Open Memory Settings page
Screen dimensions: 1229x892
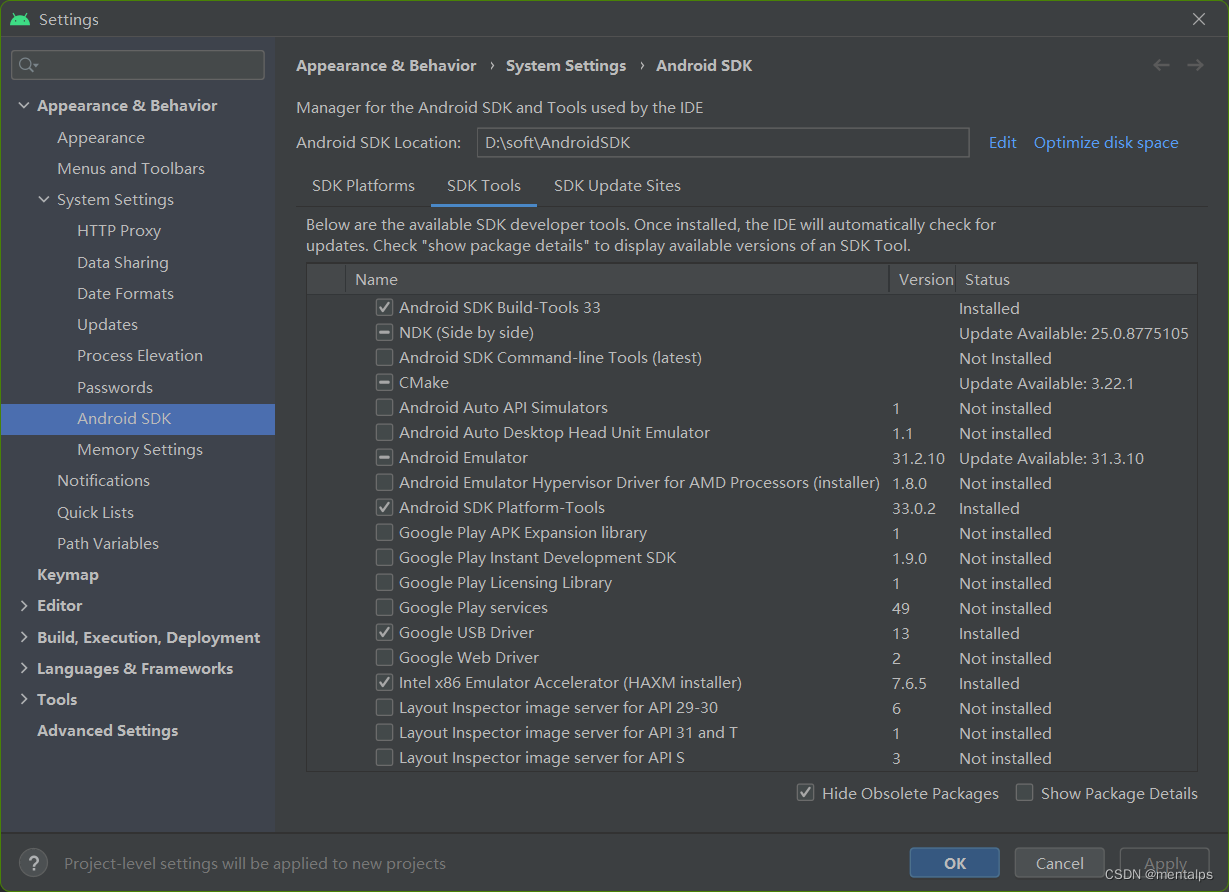coord(138,449)
